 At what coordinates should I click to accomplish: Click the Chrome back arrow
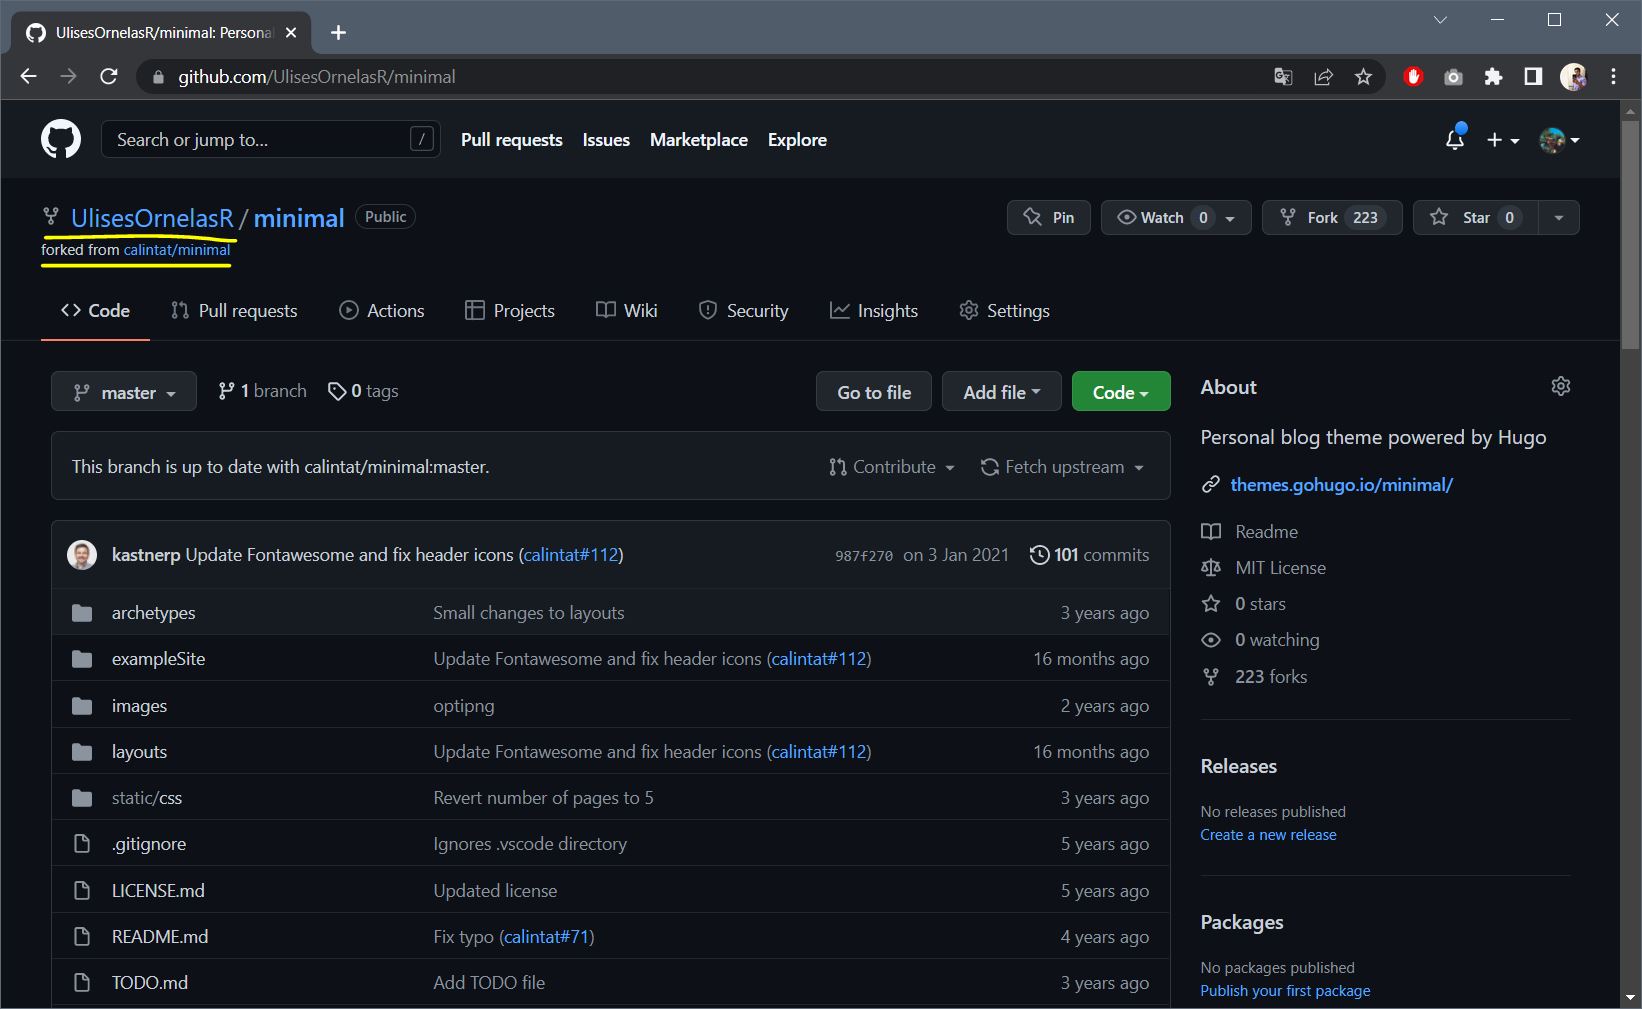(x=28, y=76)
